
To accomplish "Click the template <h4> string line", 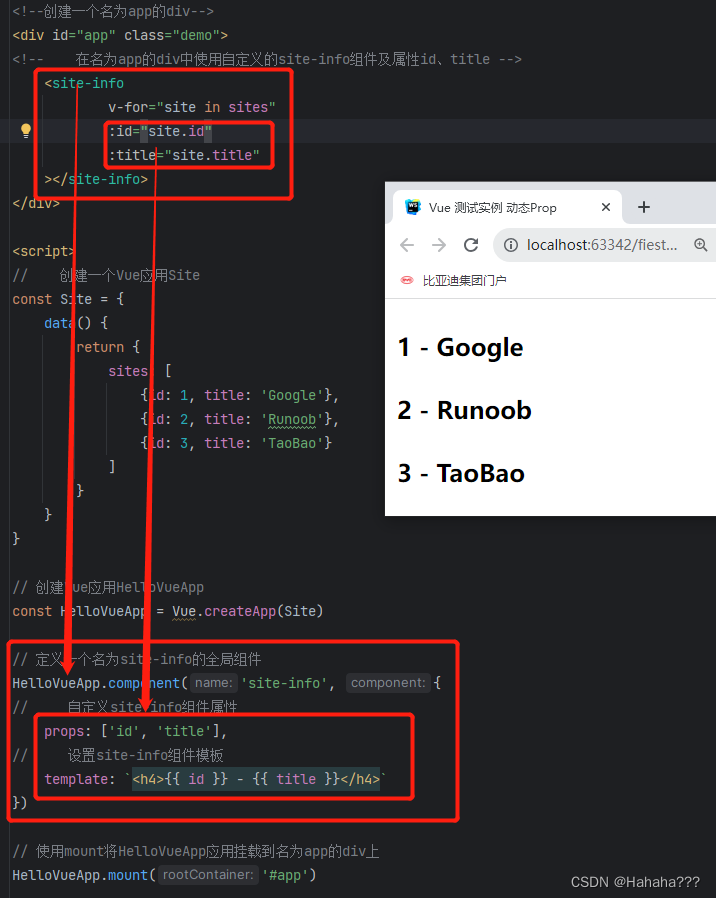I will [x=215, y=779].
